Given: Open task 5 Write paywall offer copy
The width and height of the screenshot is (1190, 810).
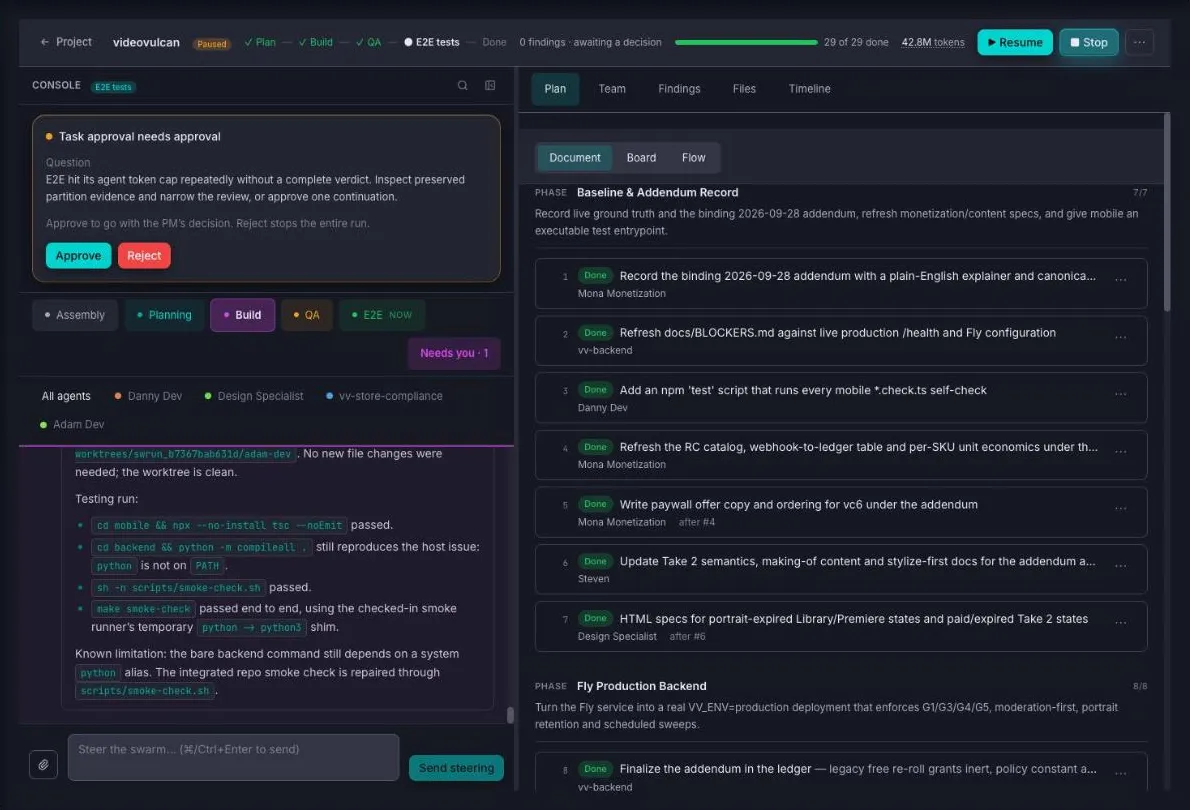Looking at the screenshot, I should tap(841, 512).
